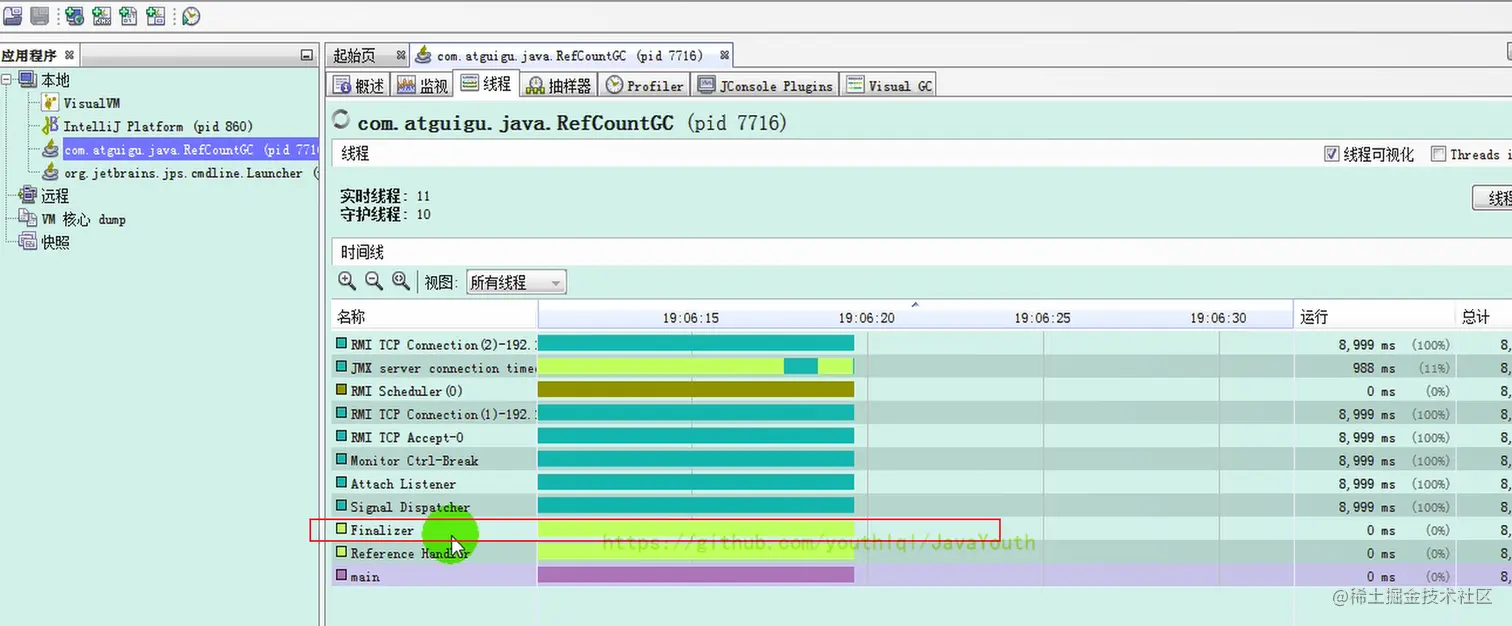Open the Visual GC tab
Viewport: 1512px width, 626px height.
click(x=889, y=85)
